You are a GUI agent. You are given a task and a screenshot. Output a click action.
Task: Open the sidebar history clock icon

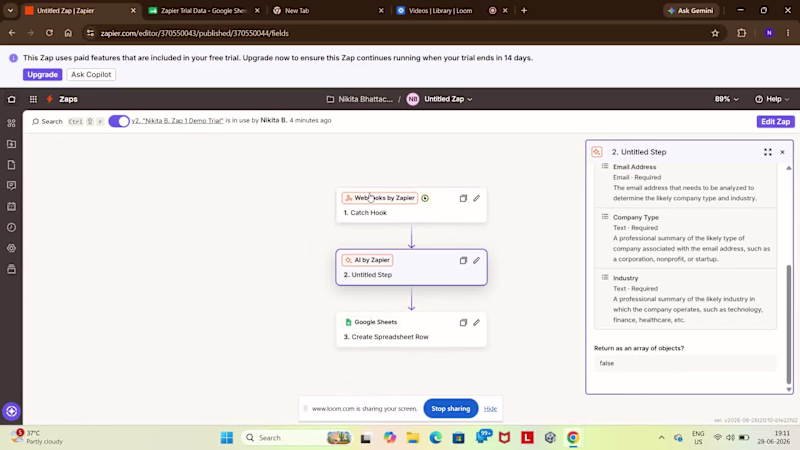11,227
